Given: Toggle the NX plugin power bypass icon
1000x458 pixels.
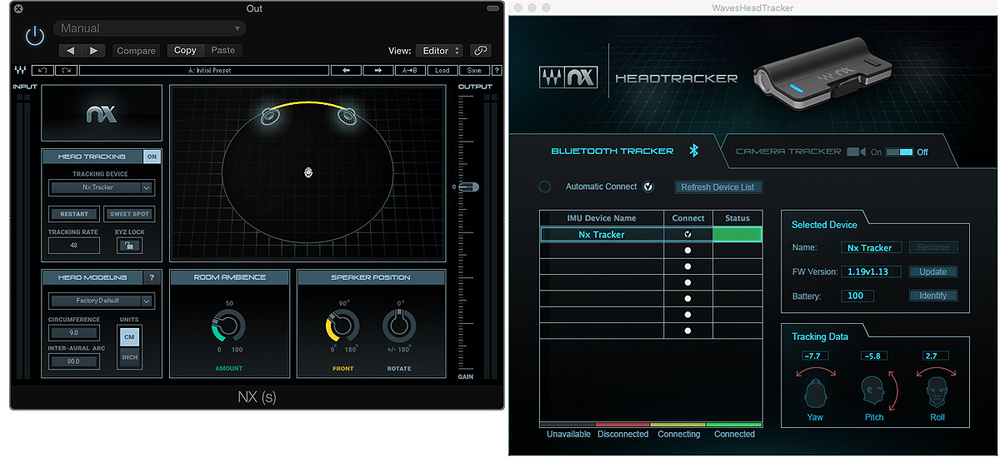Looking at the screenshot, I should 34,36.
